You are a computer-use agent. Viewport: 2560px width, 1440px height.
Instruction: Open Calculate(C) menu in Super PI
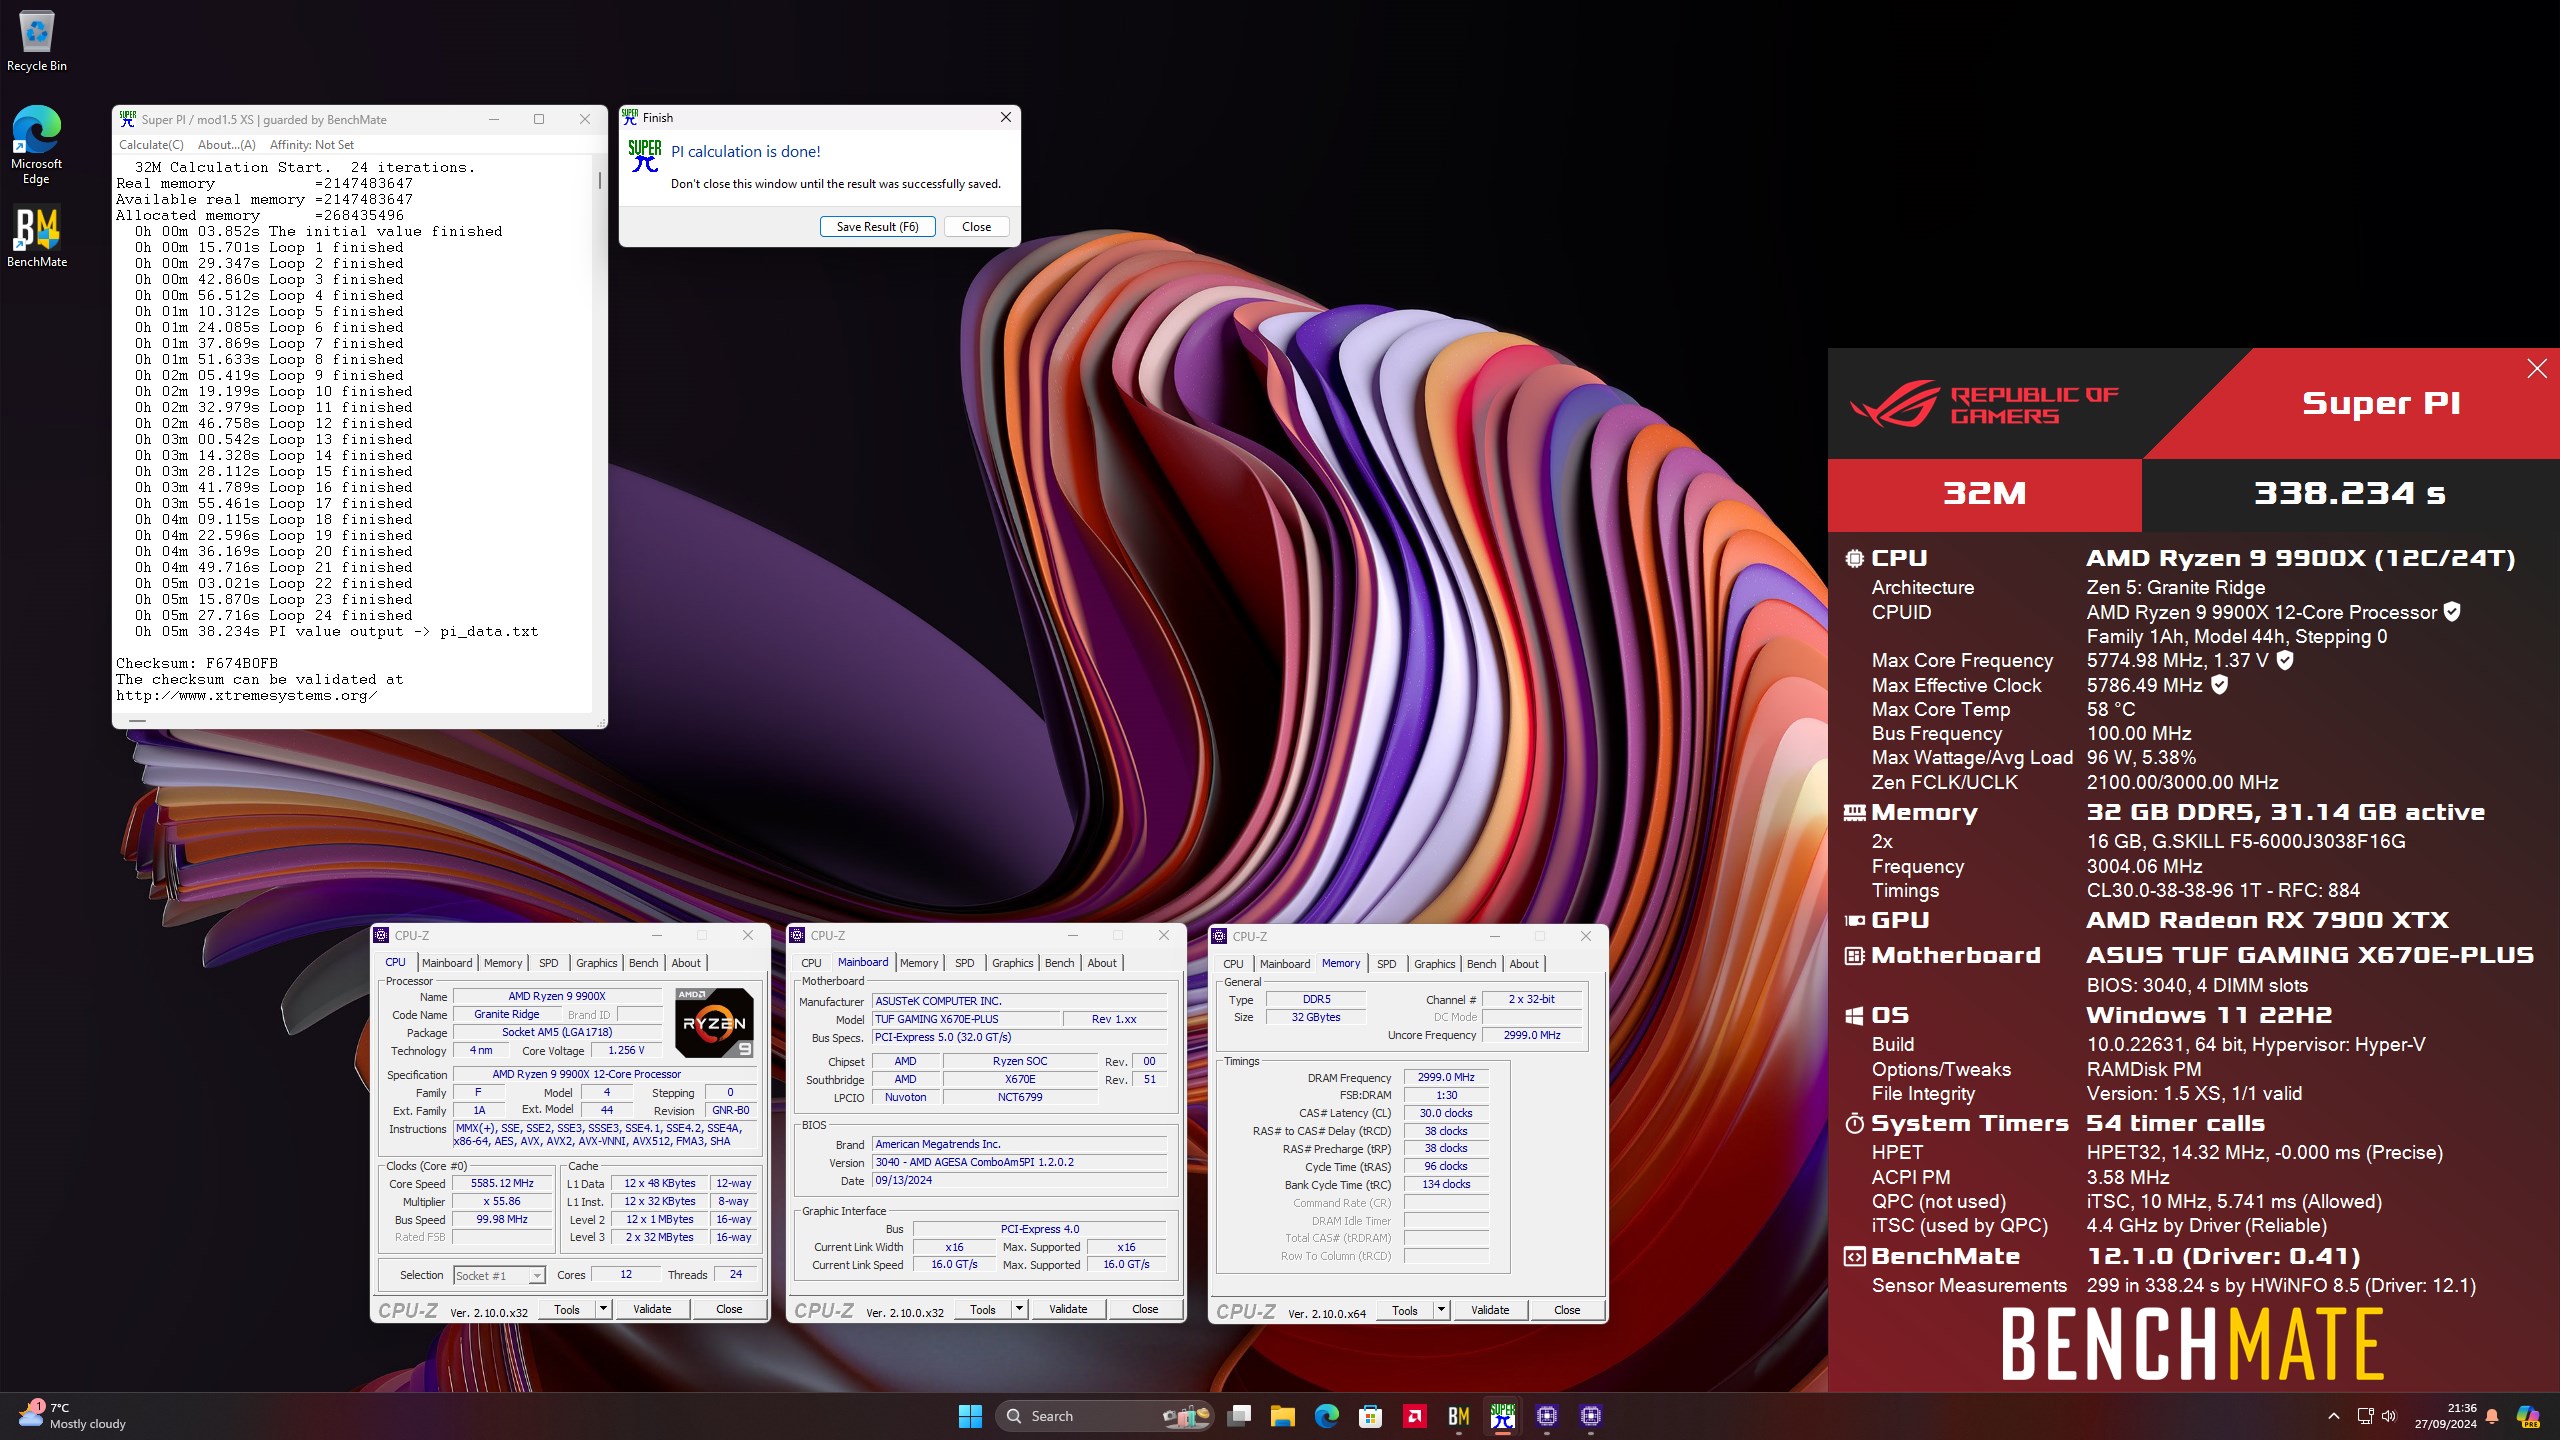pyautogui.click(x=151, y=145)
